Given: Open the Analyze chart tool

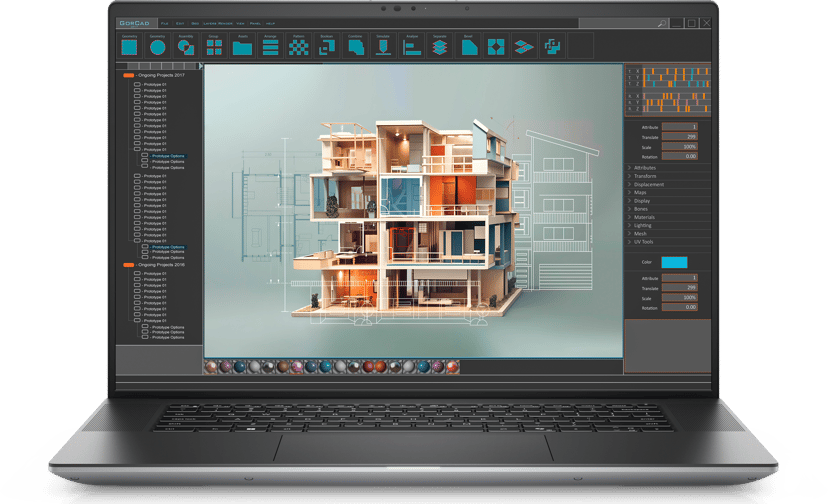Looking at the screenshot, I should pyautogui.click(x=412, y=48).
